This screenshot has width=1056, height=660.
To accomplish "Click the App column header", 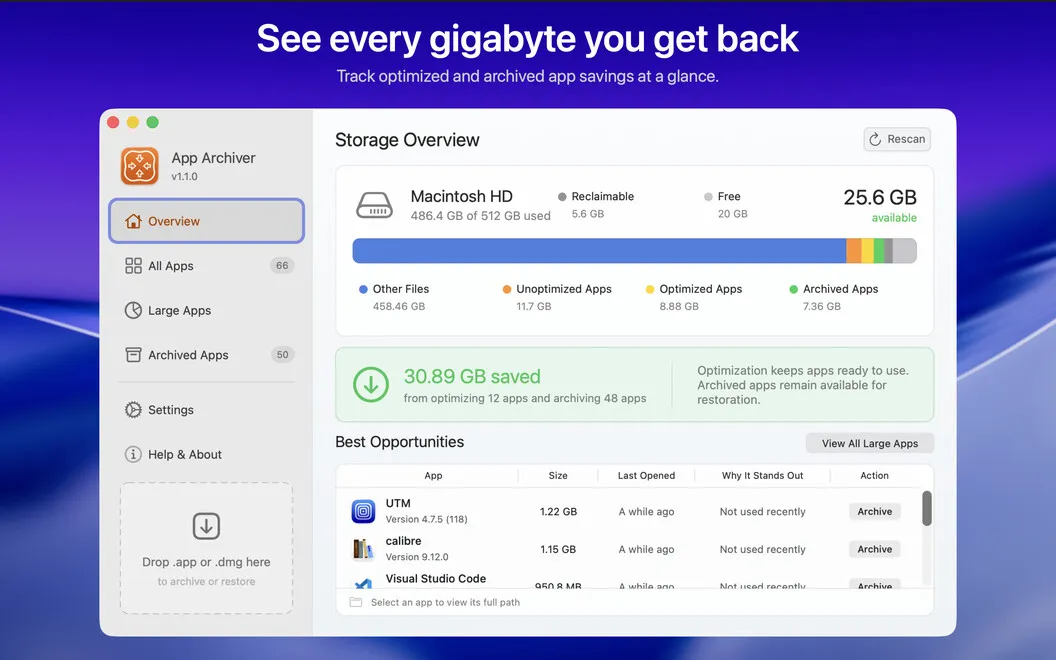I will [433, 475].
